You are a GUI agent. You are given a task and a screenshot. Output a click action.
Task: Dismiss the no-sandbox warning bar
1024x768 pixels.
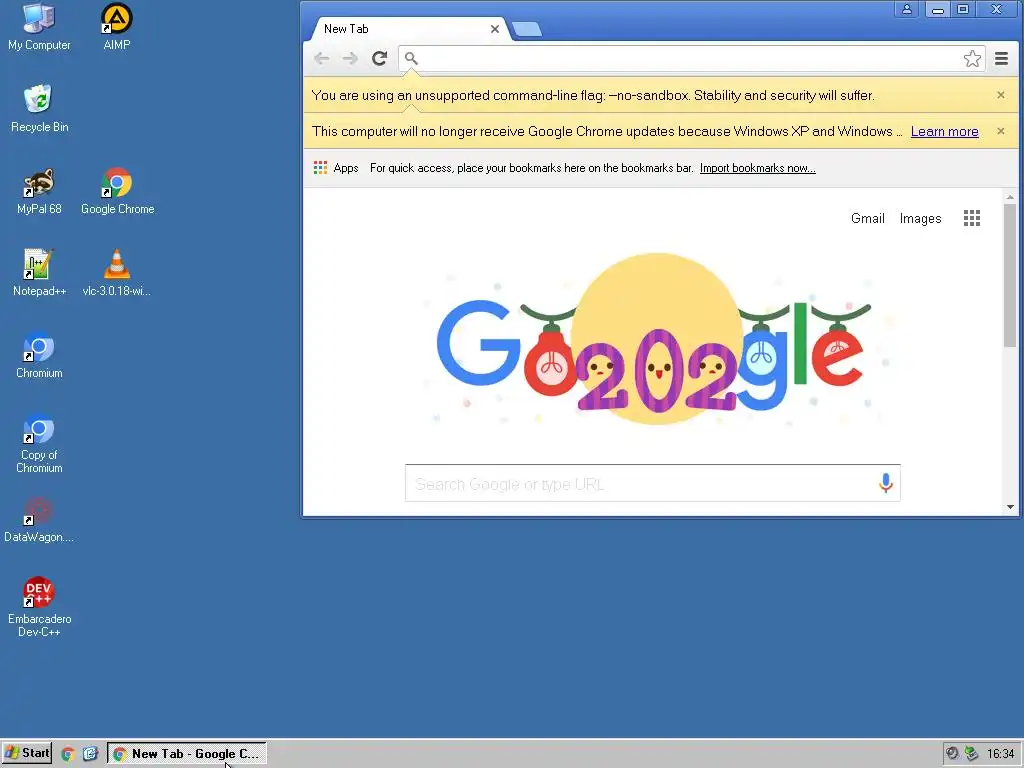click(x=1000, y=95)
